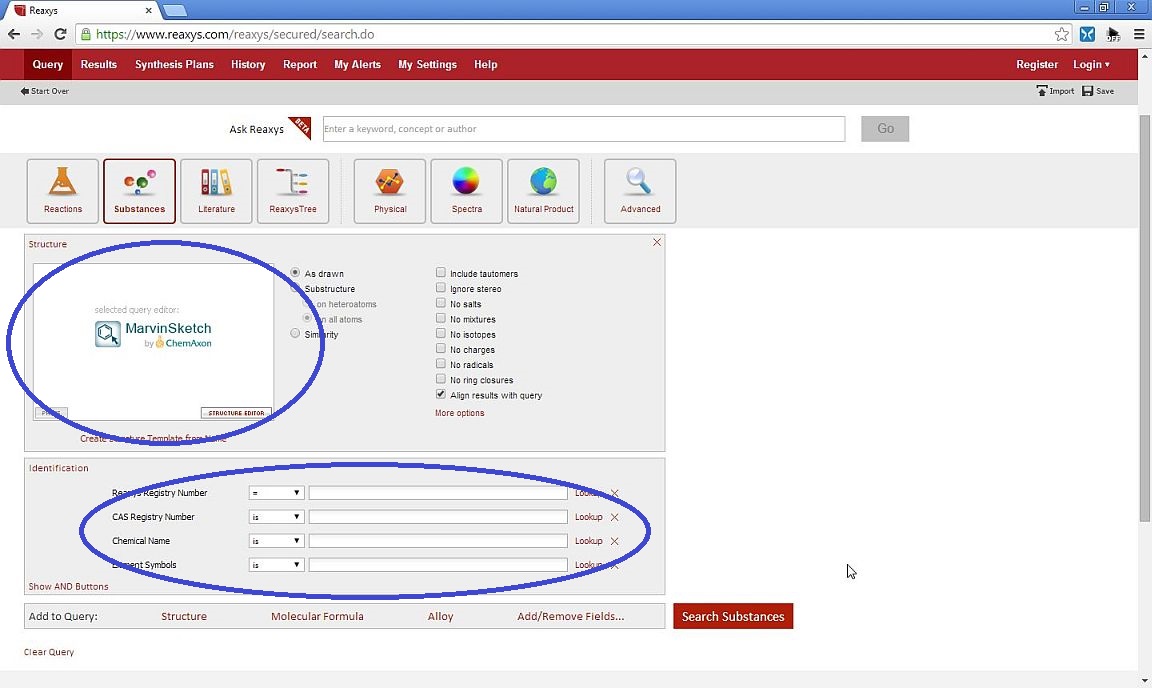Click the browser forward arrow

37,35
